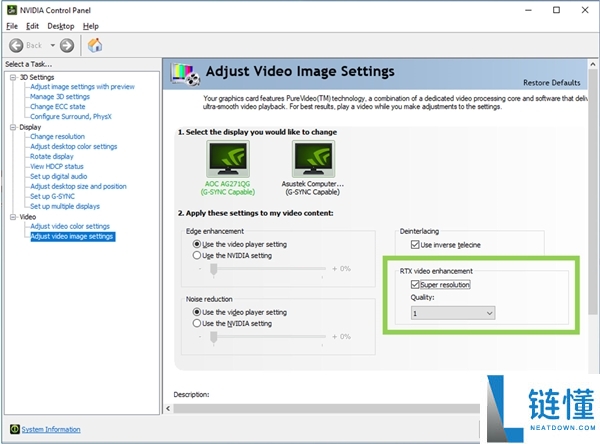The height and width of the screenshot is (444, 600).
Task: Open Adjust video color settings
Action: [x=70, y=226]
